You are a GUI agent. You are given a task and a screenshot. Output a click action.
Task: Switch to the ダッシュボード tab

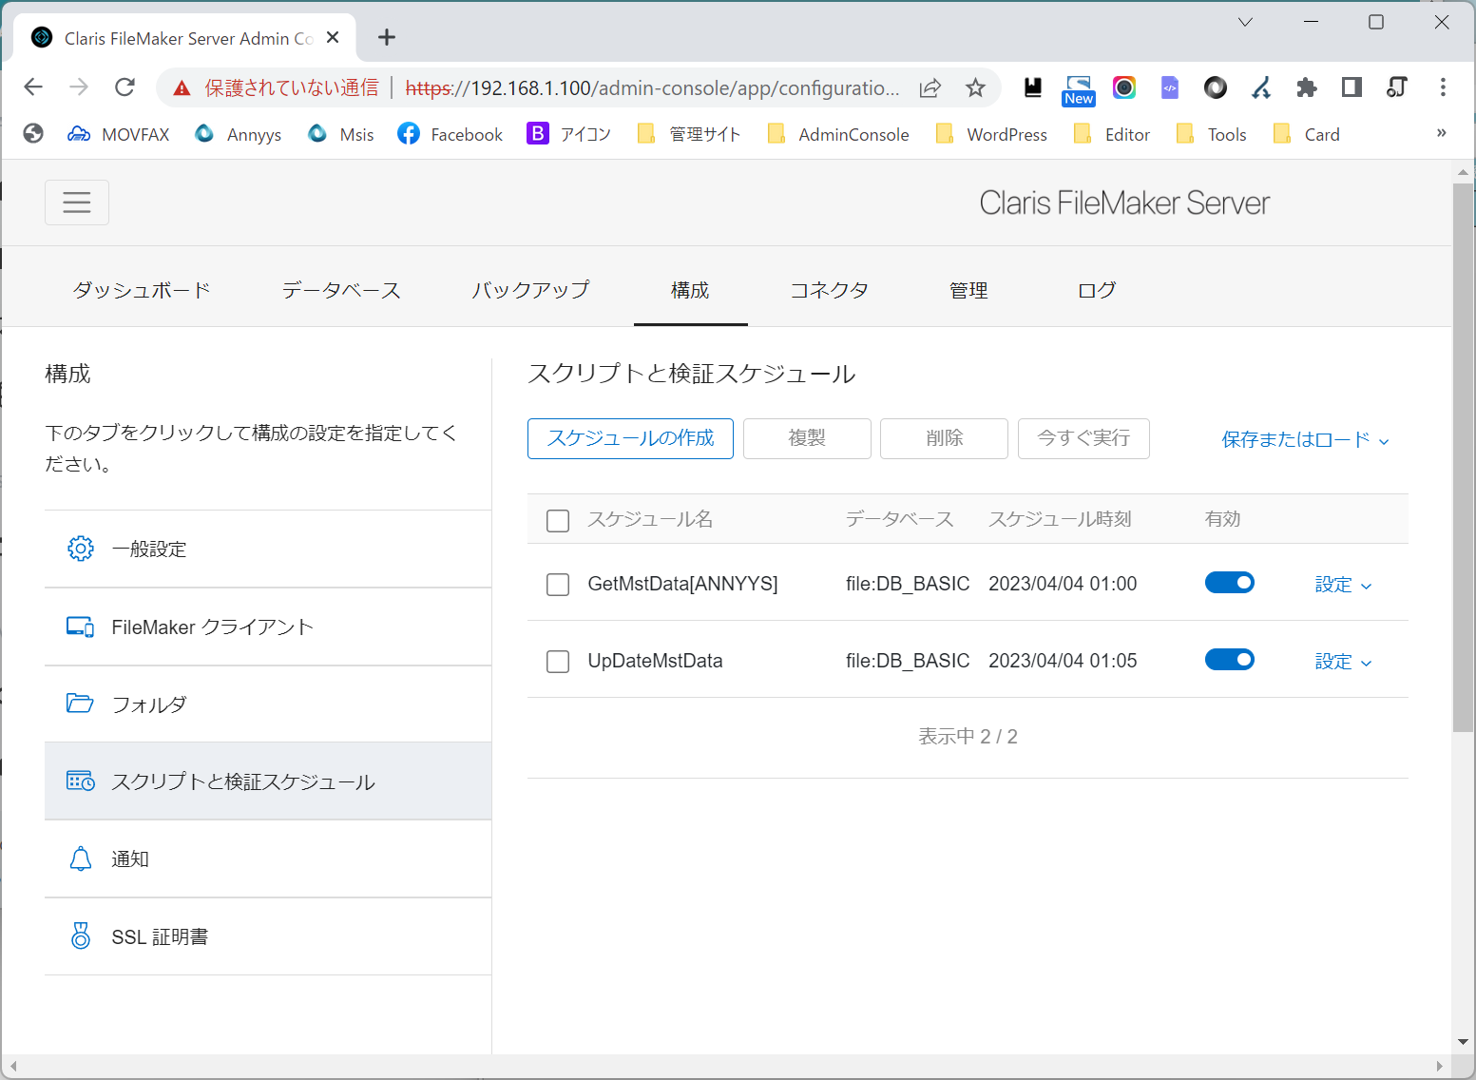click(x=141, y=290)
